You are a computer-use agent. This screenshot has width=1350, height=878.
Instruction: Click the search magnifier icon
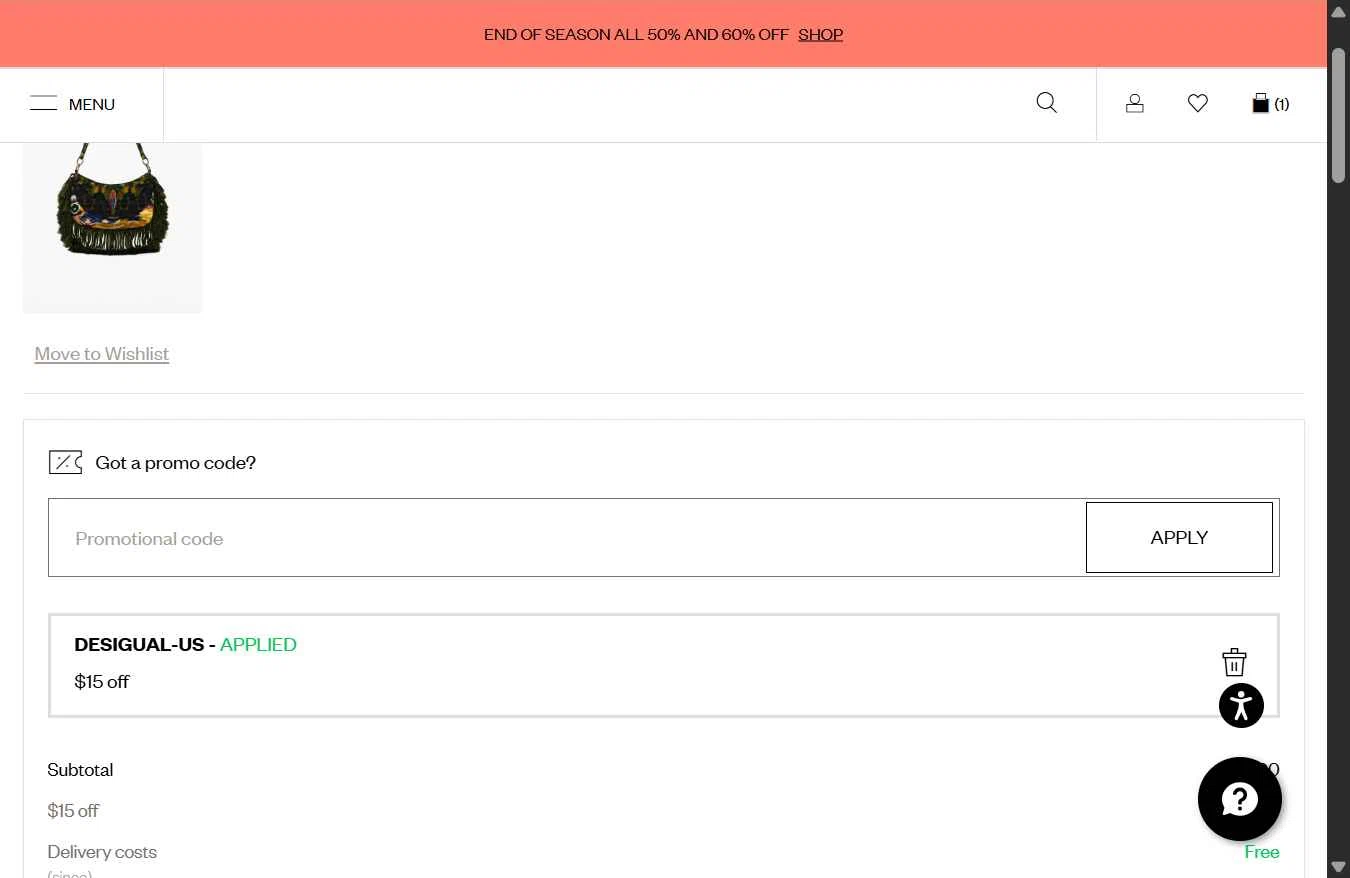coord(1046,103)
